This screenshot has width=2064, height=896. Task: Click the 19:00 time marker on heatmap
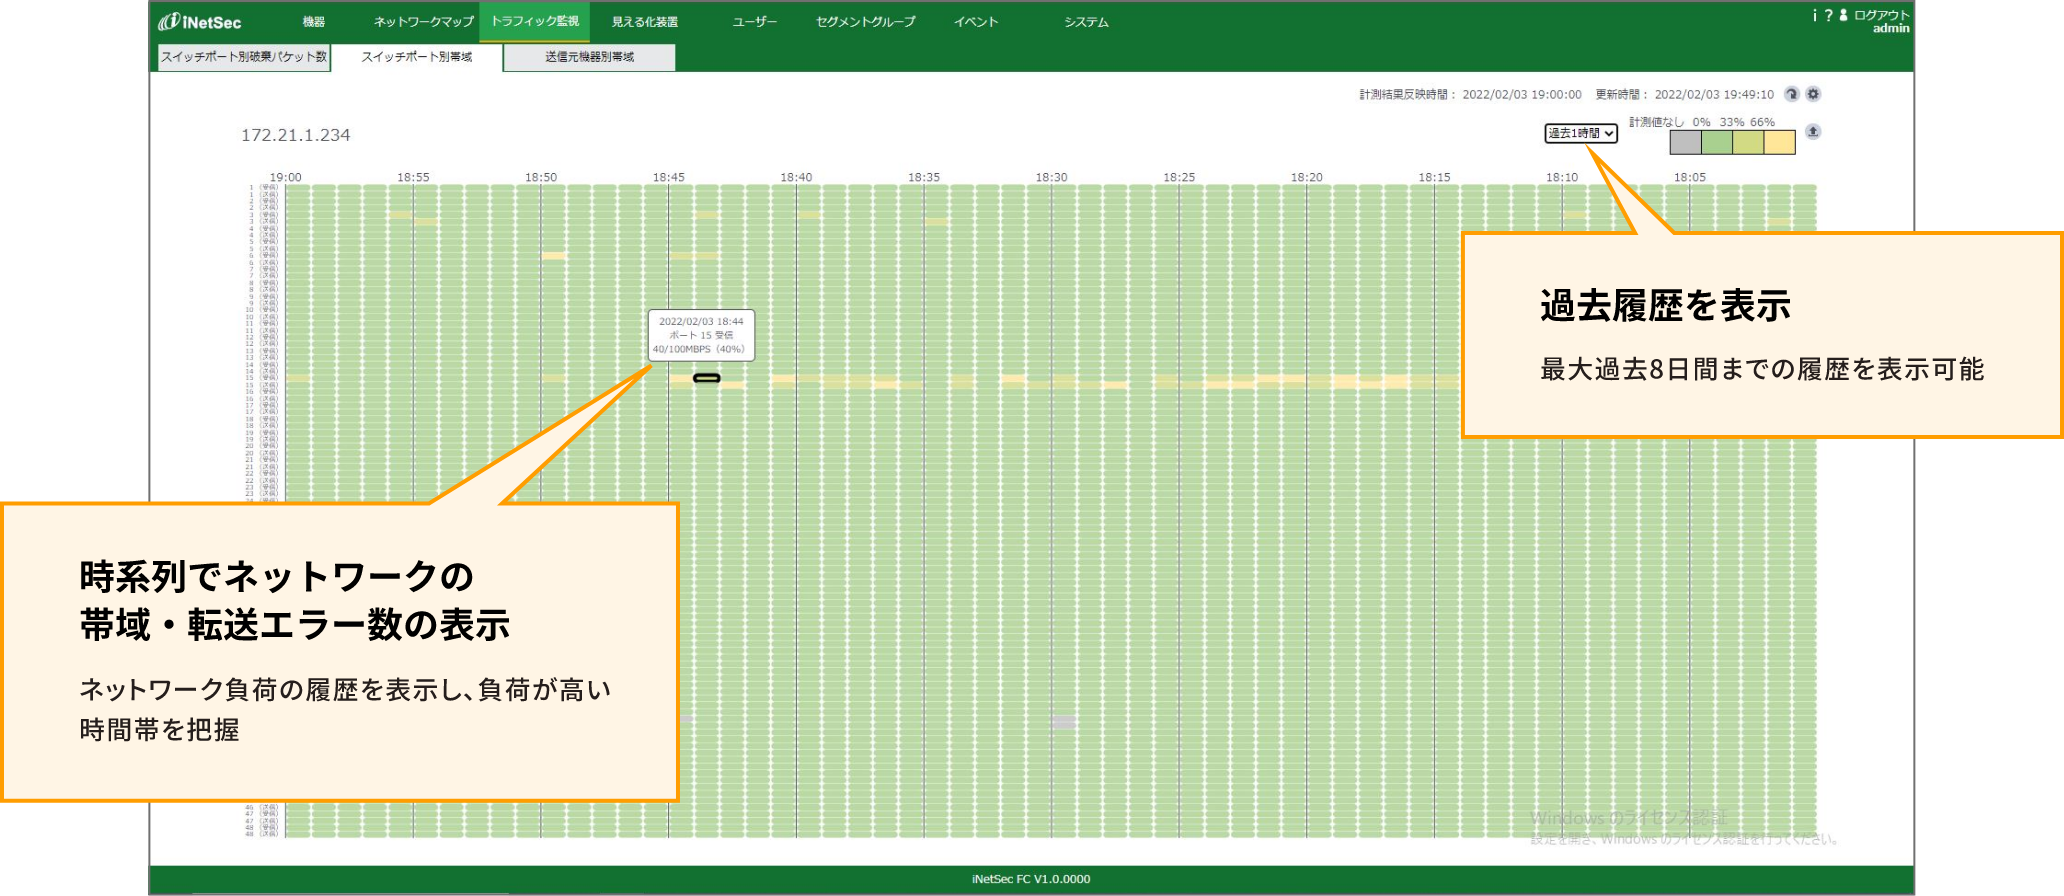286,177
